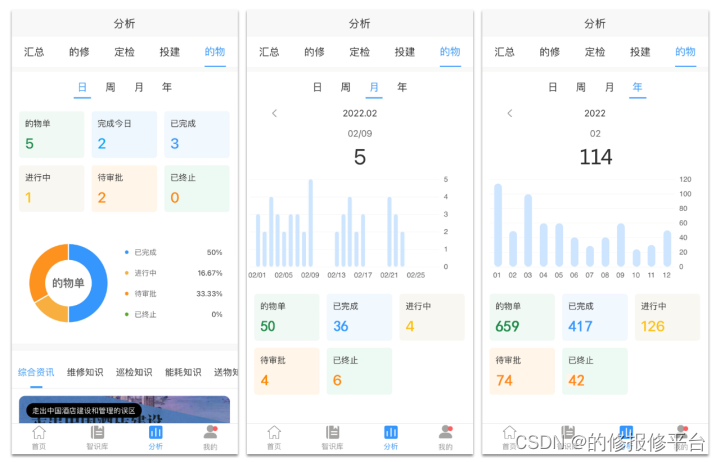
Task: Open 的物单 card showing 50
Action: (x=287, y=317)
